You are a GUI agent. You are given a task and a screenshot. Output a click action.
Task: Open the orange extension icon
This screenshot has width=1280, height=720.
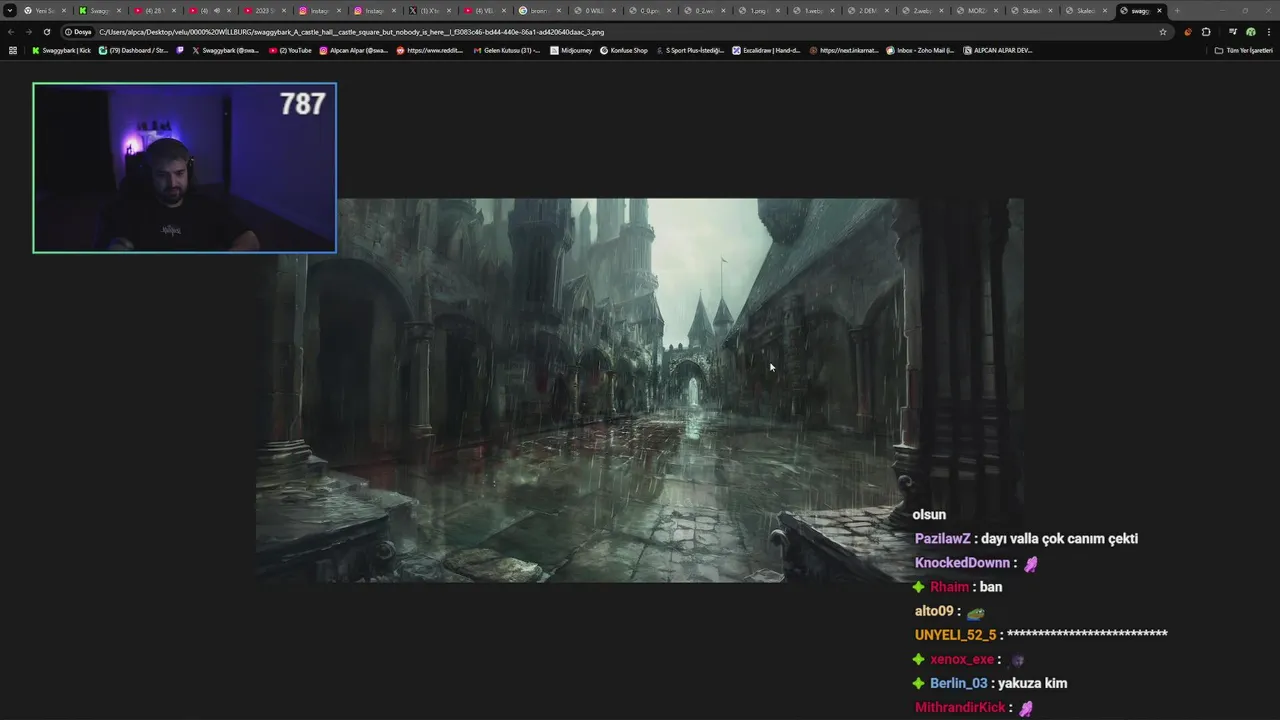(x=1188, y=32)
